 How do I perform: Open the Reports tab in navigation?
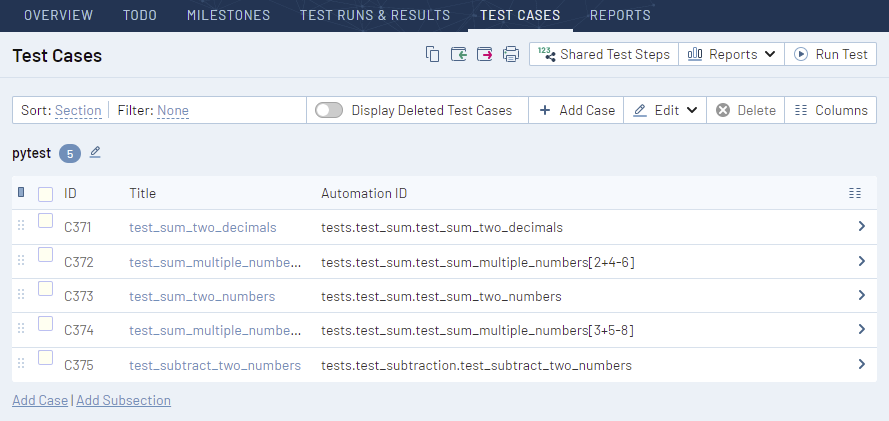click(620, 15)
